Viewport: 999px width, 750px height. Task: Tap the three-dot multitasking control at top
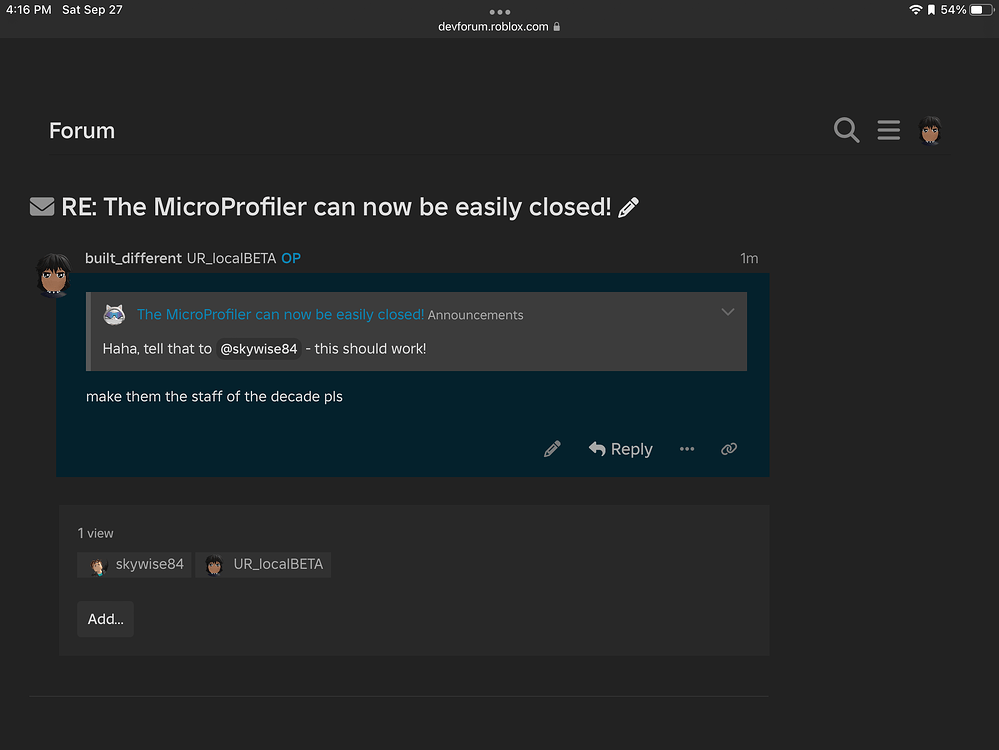tap(500, 12)
